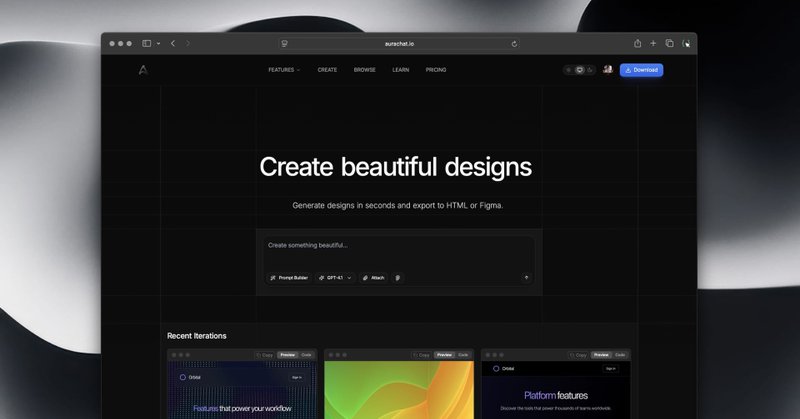Viewport: 800px width, 419px height.
Task: Select Preview tab on green-orange gradient card
Action: [444, 355]
